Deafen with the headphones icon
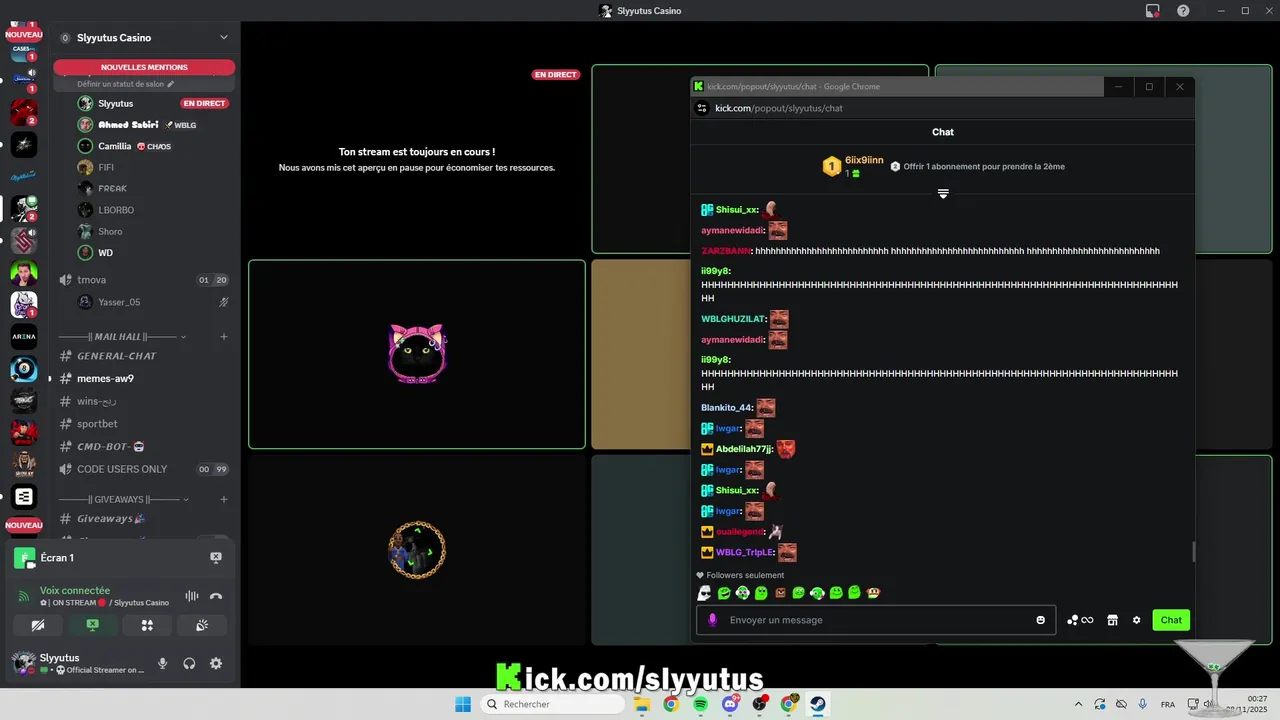Screen dimensions: 1280x720 click(189, 663)
